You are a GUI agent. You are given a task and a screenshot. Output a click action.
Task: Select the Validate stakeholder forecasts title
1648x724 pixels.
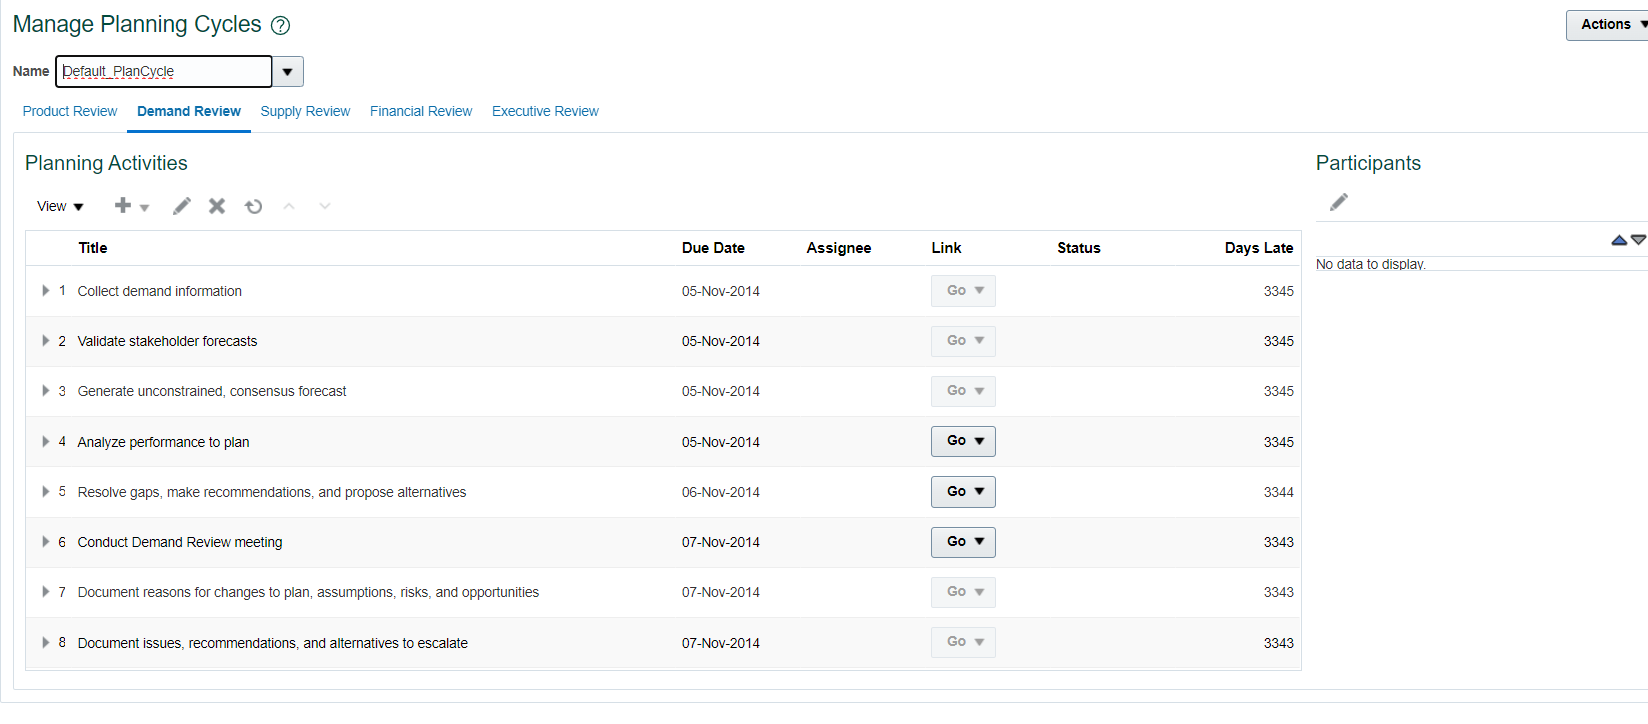pyautogui.click(x=167, y=341)
